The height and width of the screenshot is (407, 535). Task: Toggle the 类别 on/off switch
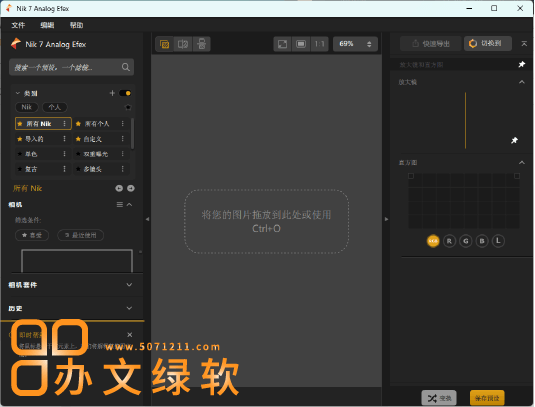(125, 93)
